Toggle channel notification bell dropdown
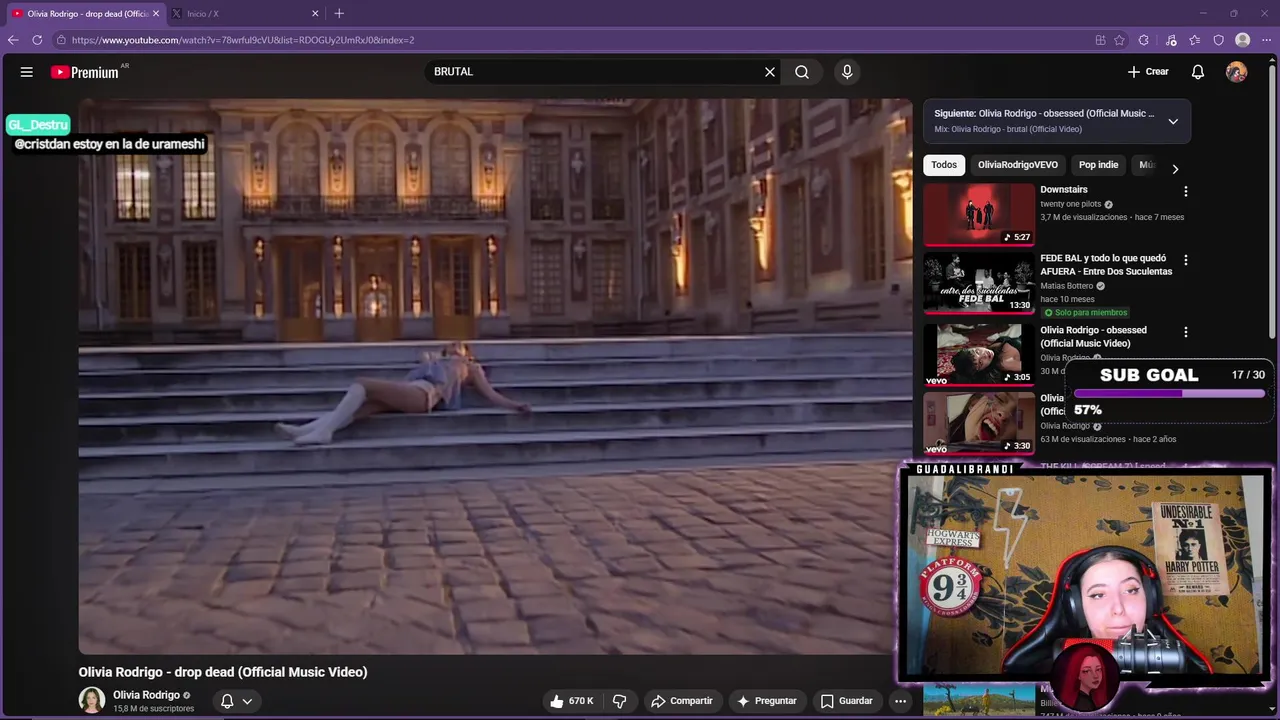This screenshot has width=1280, height=720. click(x=237, y=701)
